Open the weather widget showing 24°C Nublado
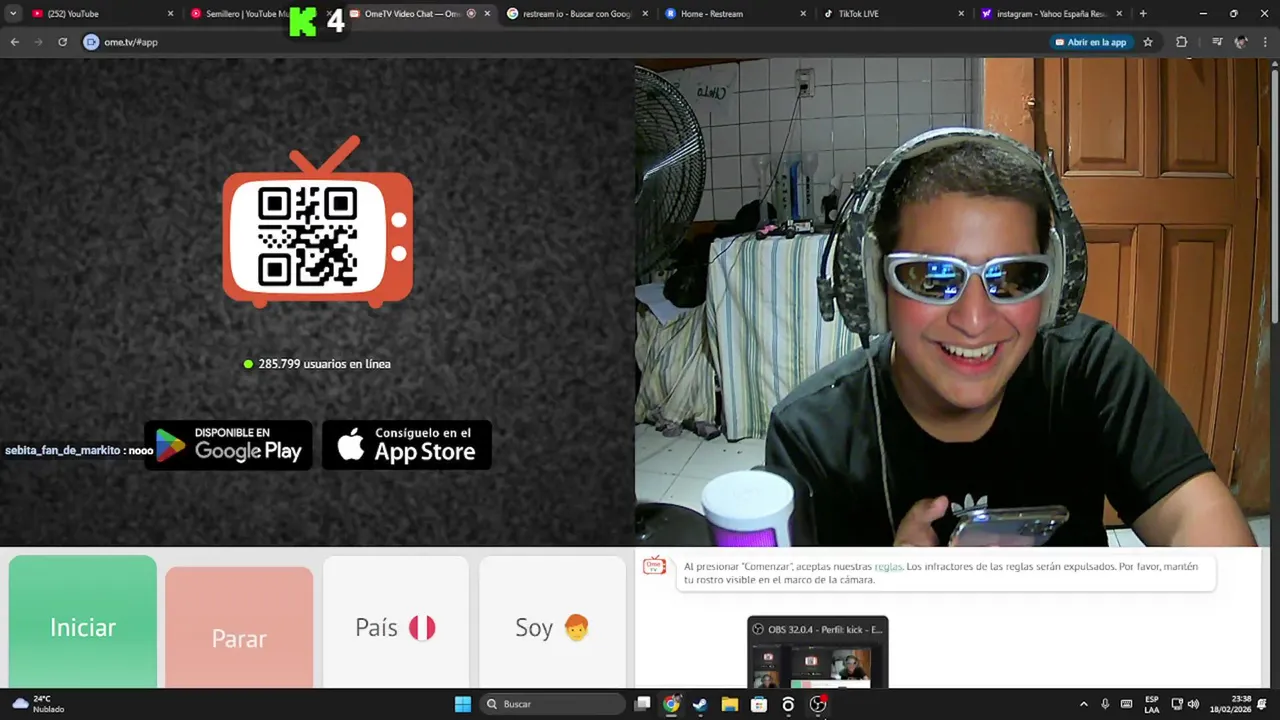The image size is (1280, 720). click(38, 704)
